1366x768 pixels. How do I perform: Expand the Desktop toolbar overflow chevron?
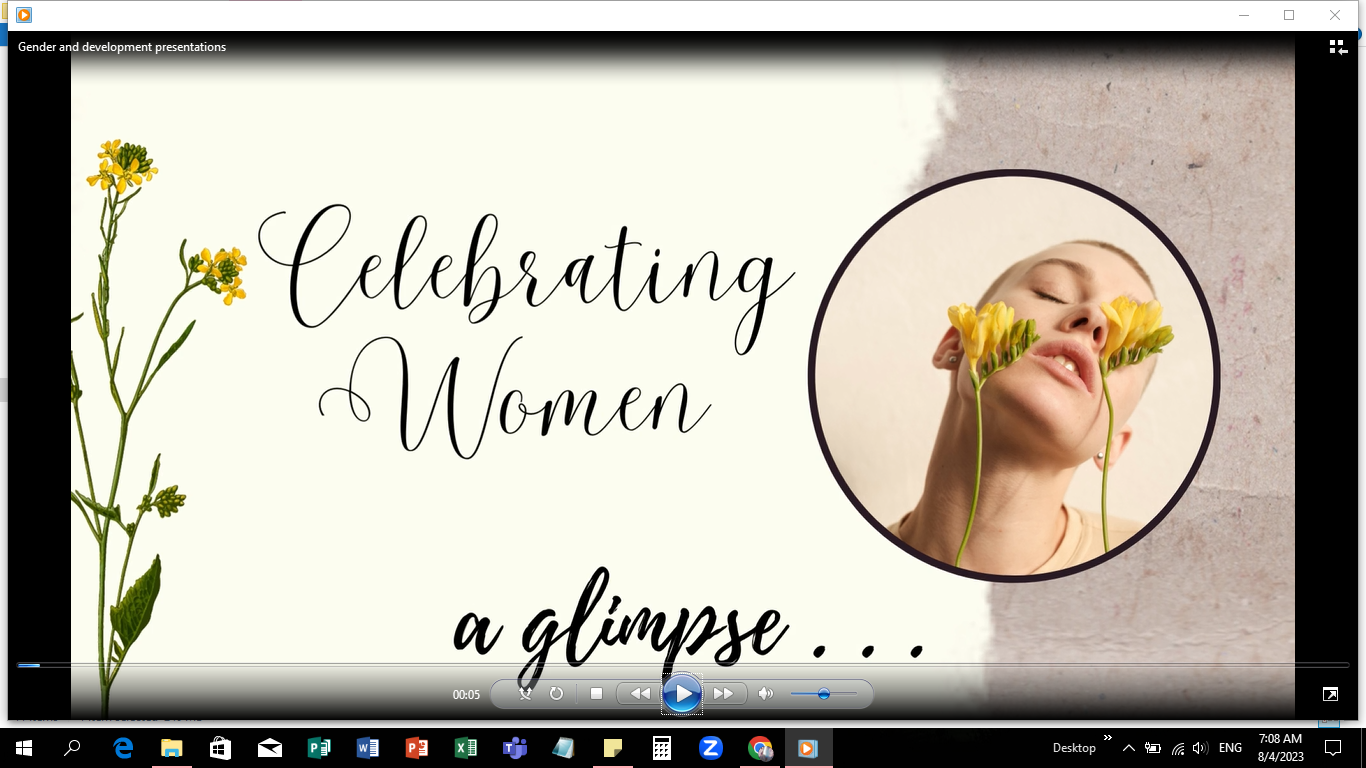1107,738
